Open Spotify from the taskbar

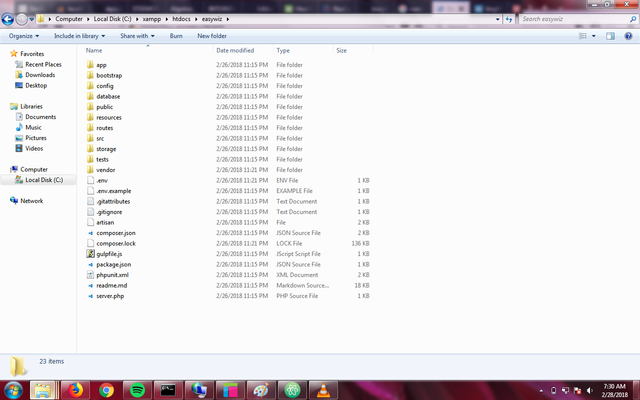tap(138, 391)
